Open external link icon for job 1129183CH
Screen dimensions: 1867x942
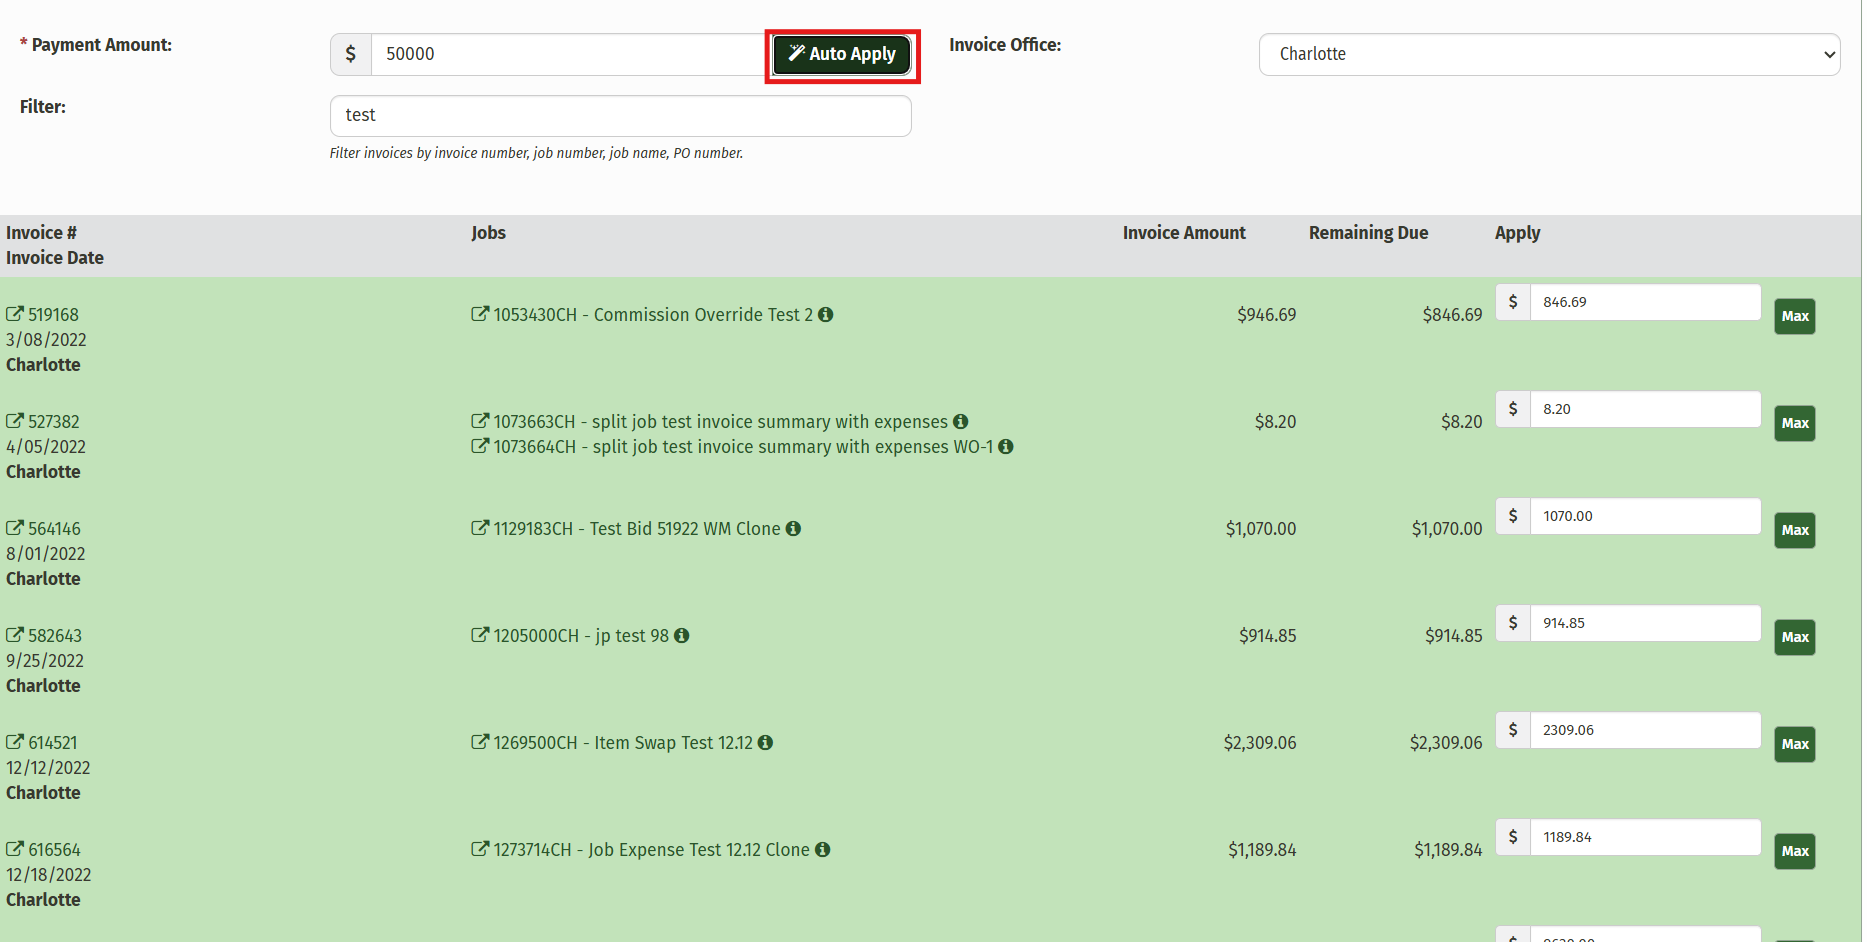coord(480,528)
